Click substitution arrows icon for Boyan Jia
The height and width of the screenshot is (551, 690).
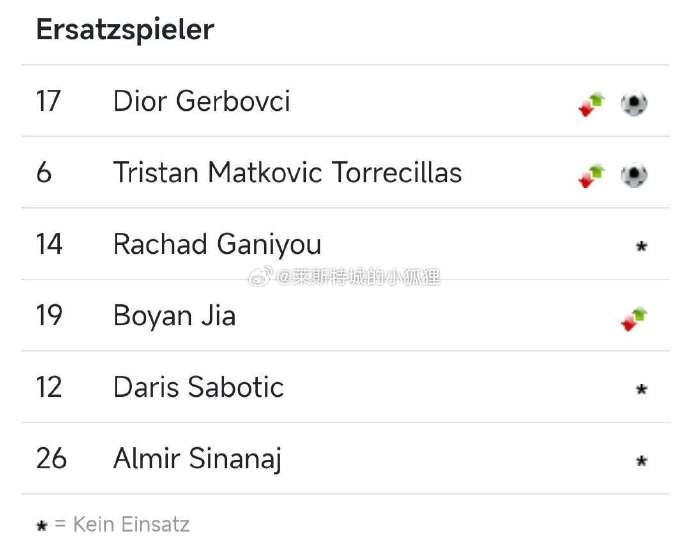(x=634, y=319)
